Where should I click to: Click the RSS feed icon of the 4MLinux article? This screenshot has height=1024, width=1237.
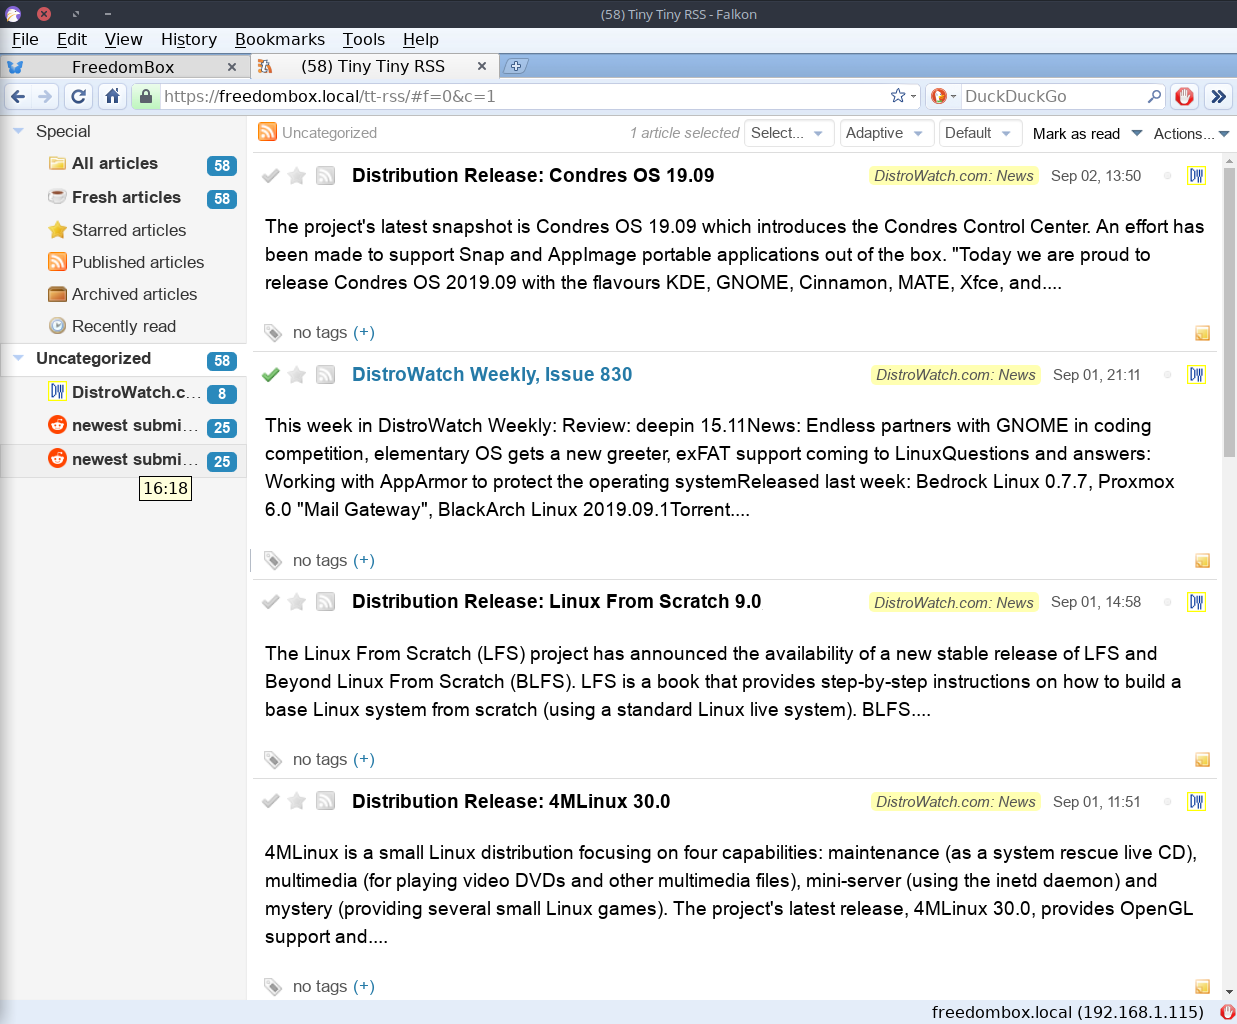tap(325, 802)
